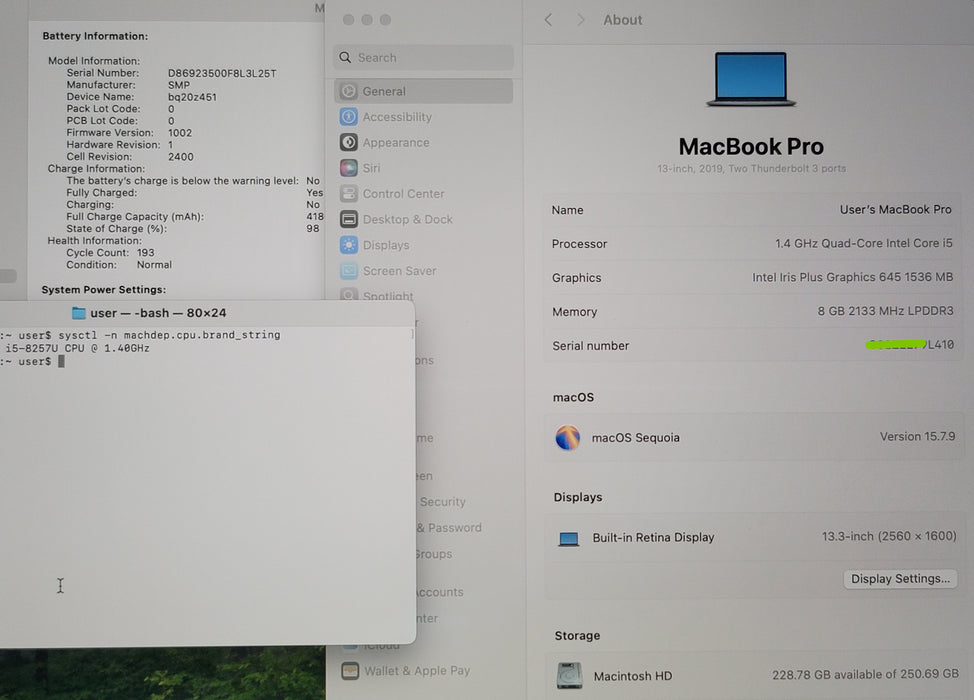Viewport: 974px width, 700px height.
Task: Click the Built-in Retina Display laptop icon
Action: 568,539
